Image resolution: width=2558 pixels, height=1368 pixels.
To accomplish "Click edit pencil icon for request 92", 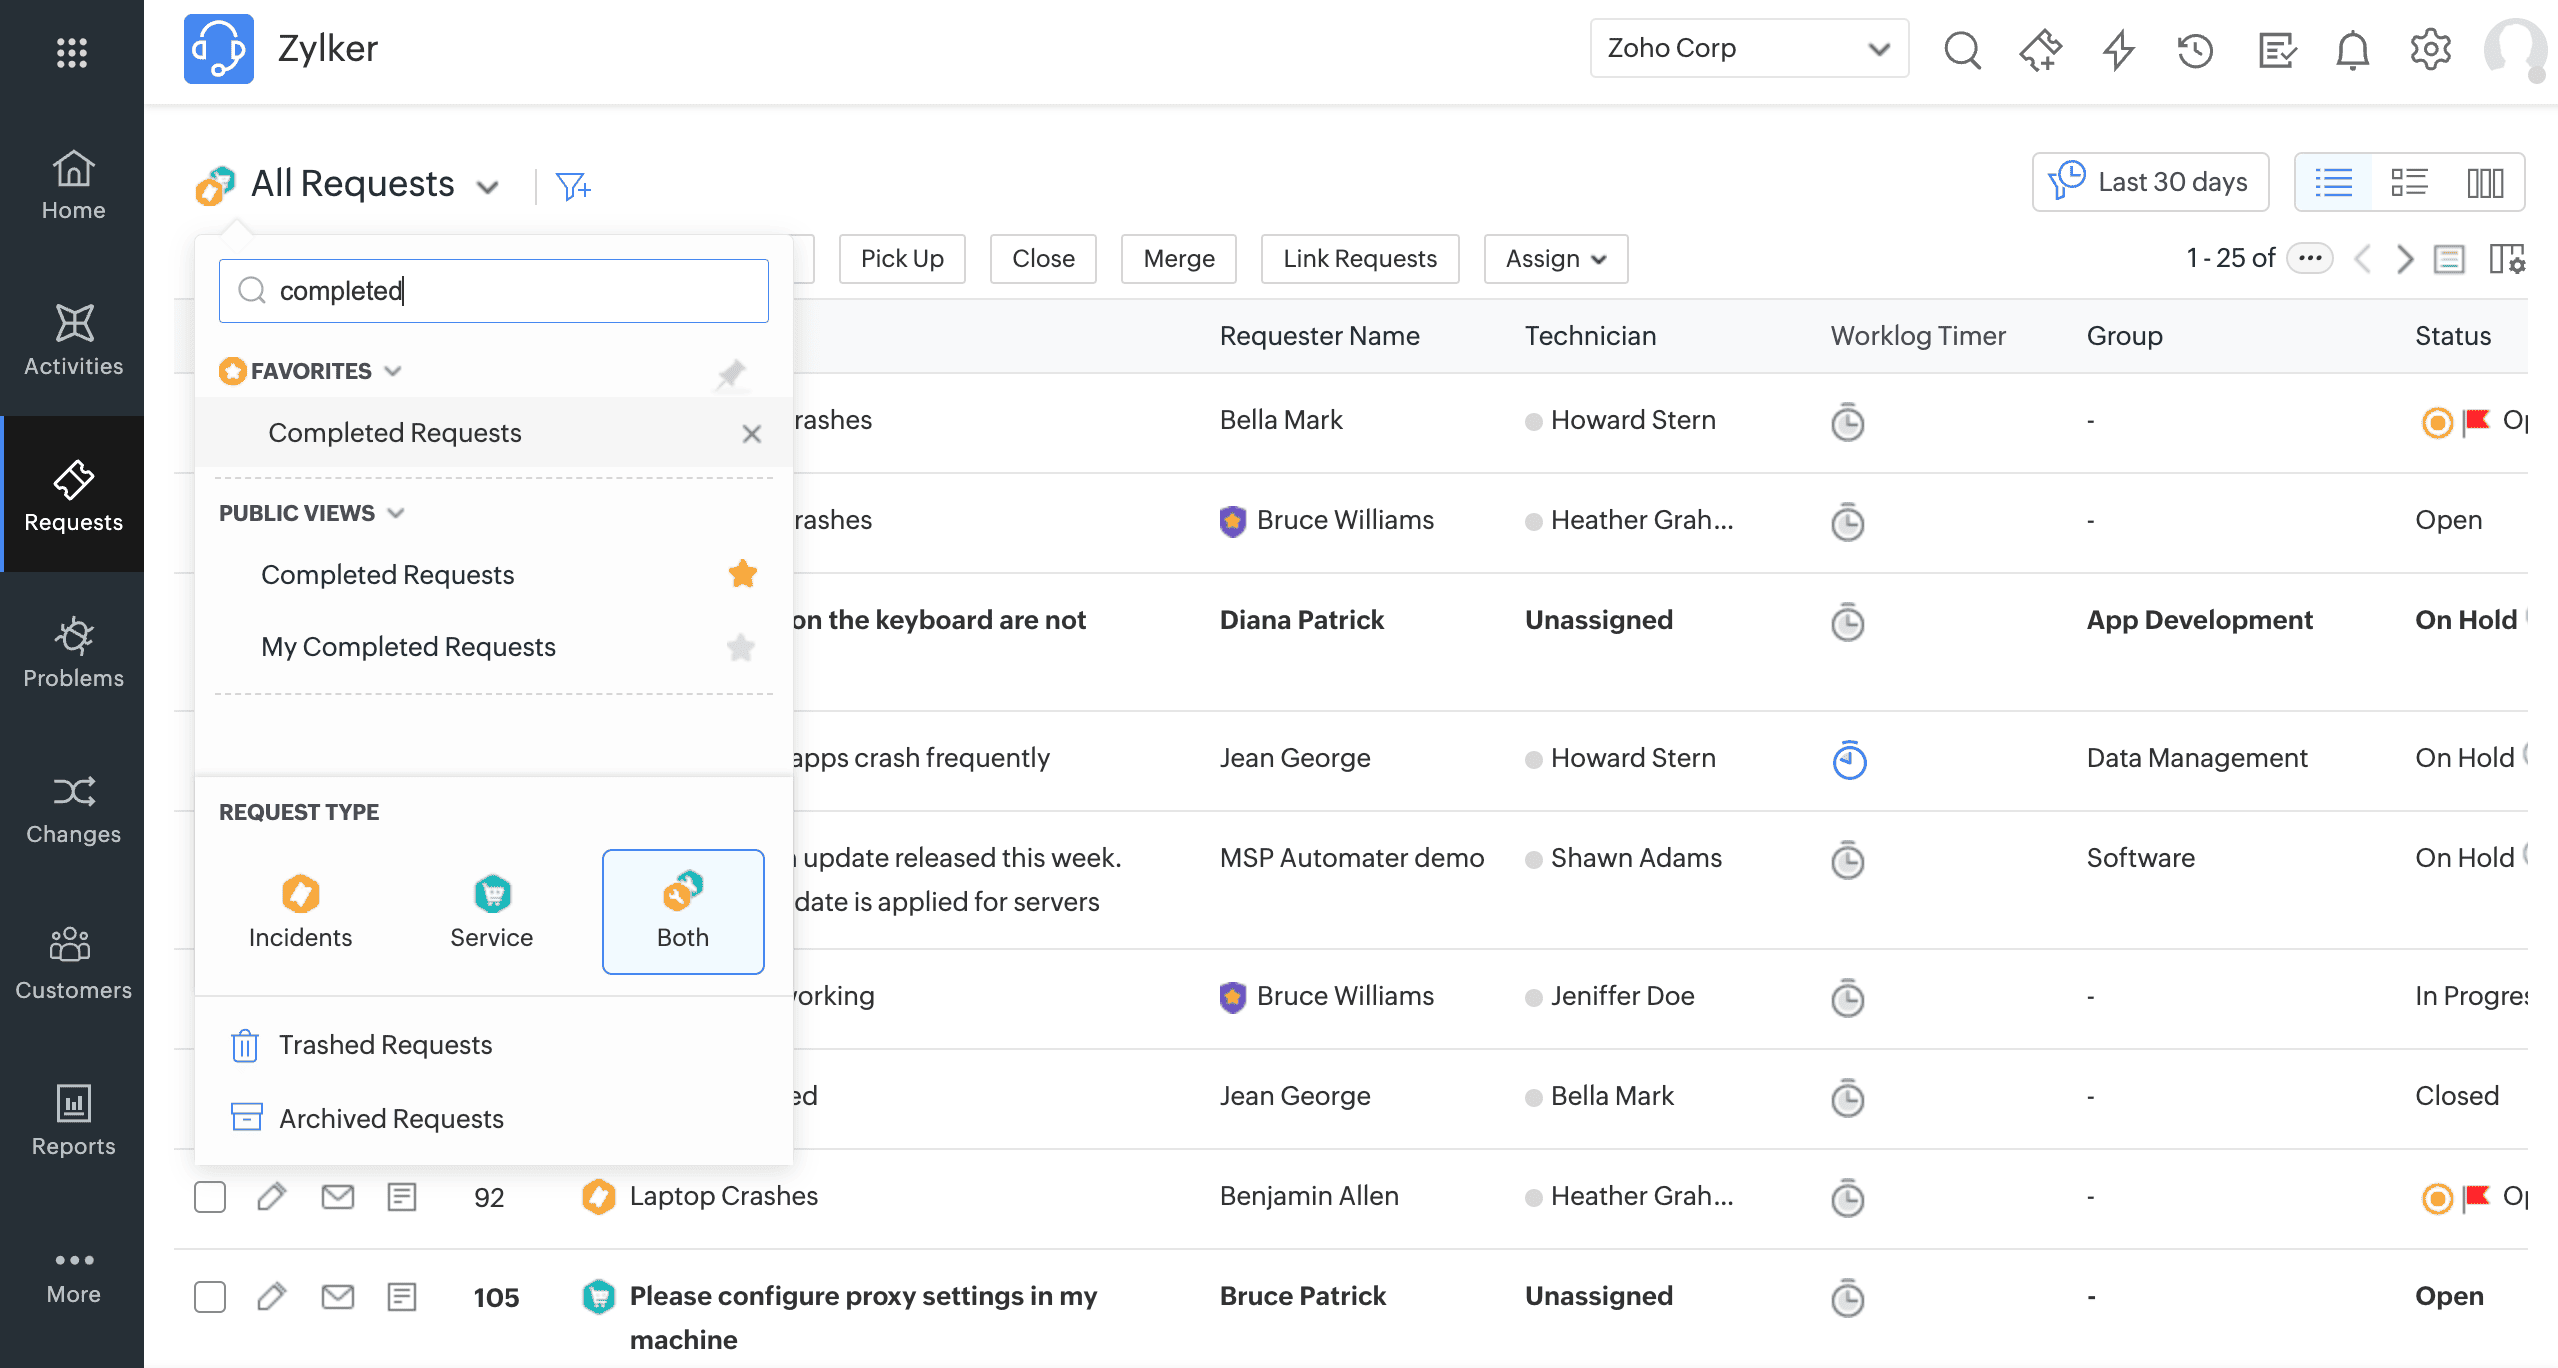I will pos(271,1196).
